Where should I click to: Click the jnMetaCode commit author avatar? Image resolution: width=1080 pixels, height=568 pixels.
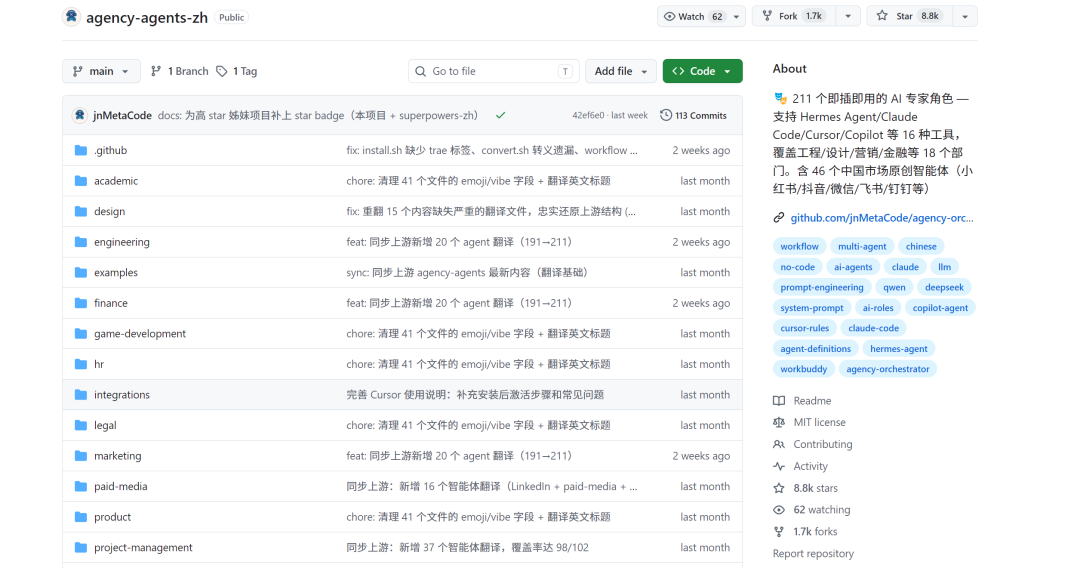(x=80, y=115)
